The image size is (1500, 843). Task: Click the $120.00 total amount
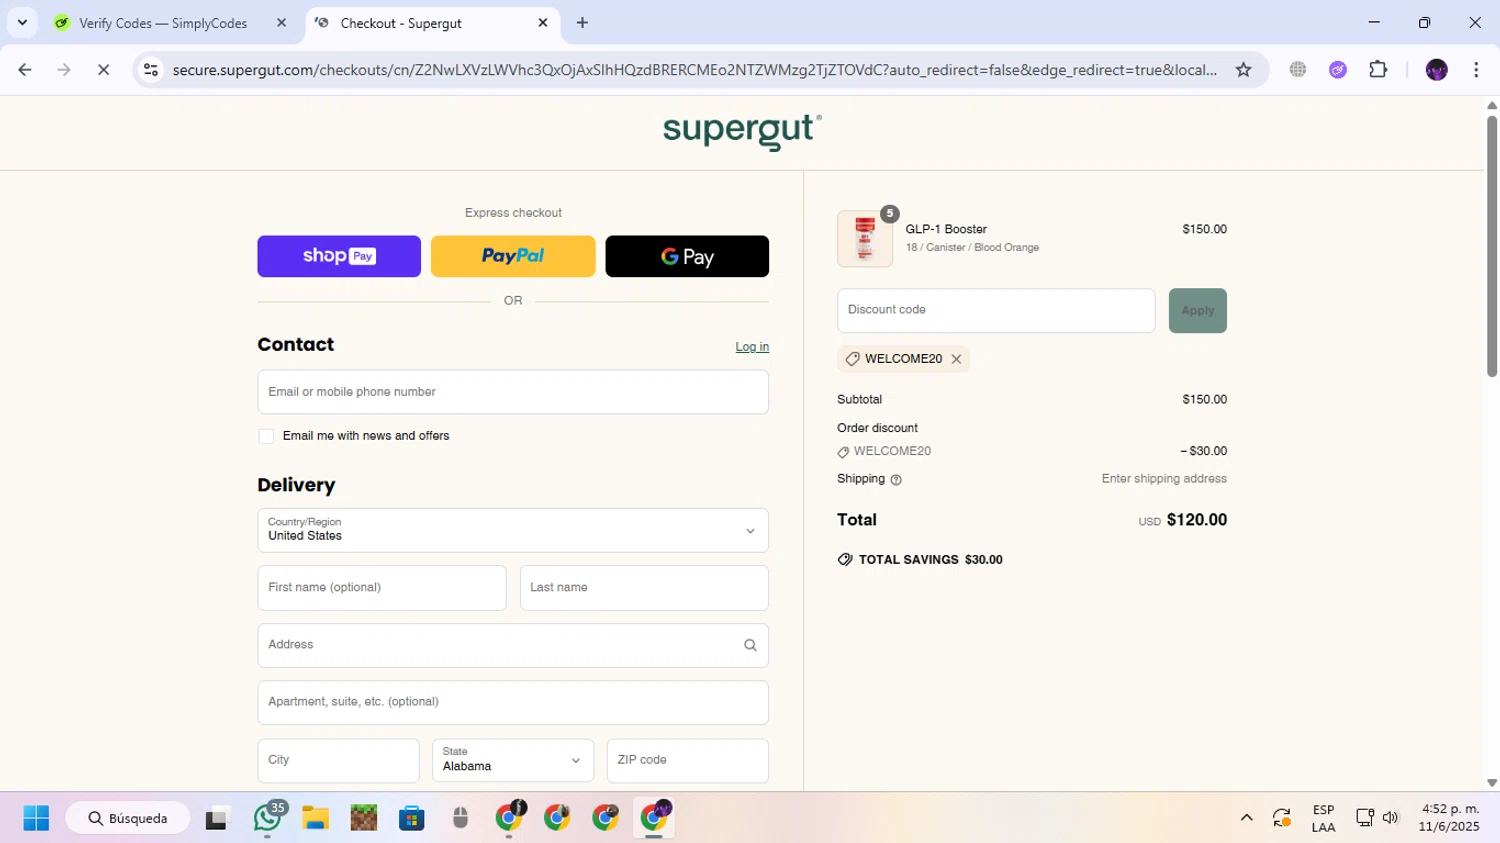coord(1197,520)
